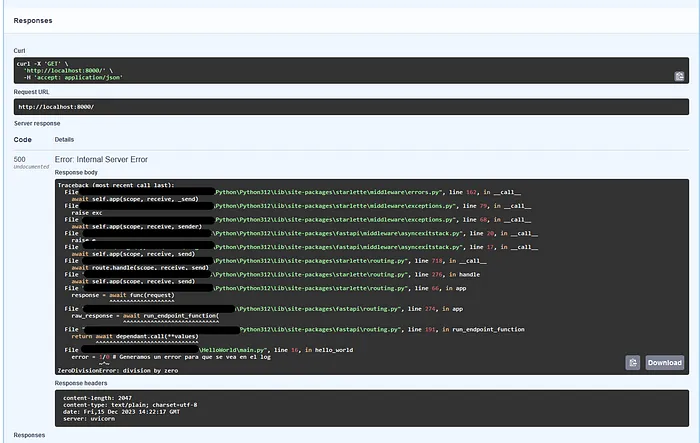This screenshot has width=700, height=443.
Task: Select the Request URL http://localhost:8000/ text
Action: [56, 107]
